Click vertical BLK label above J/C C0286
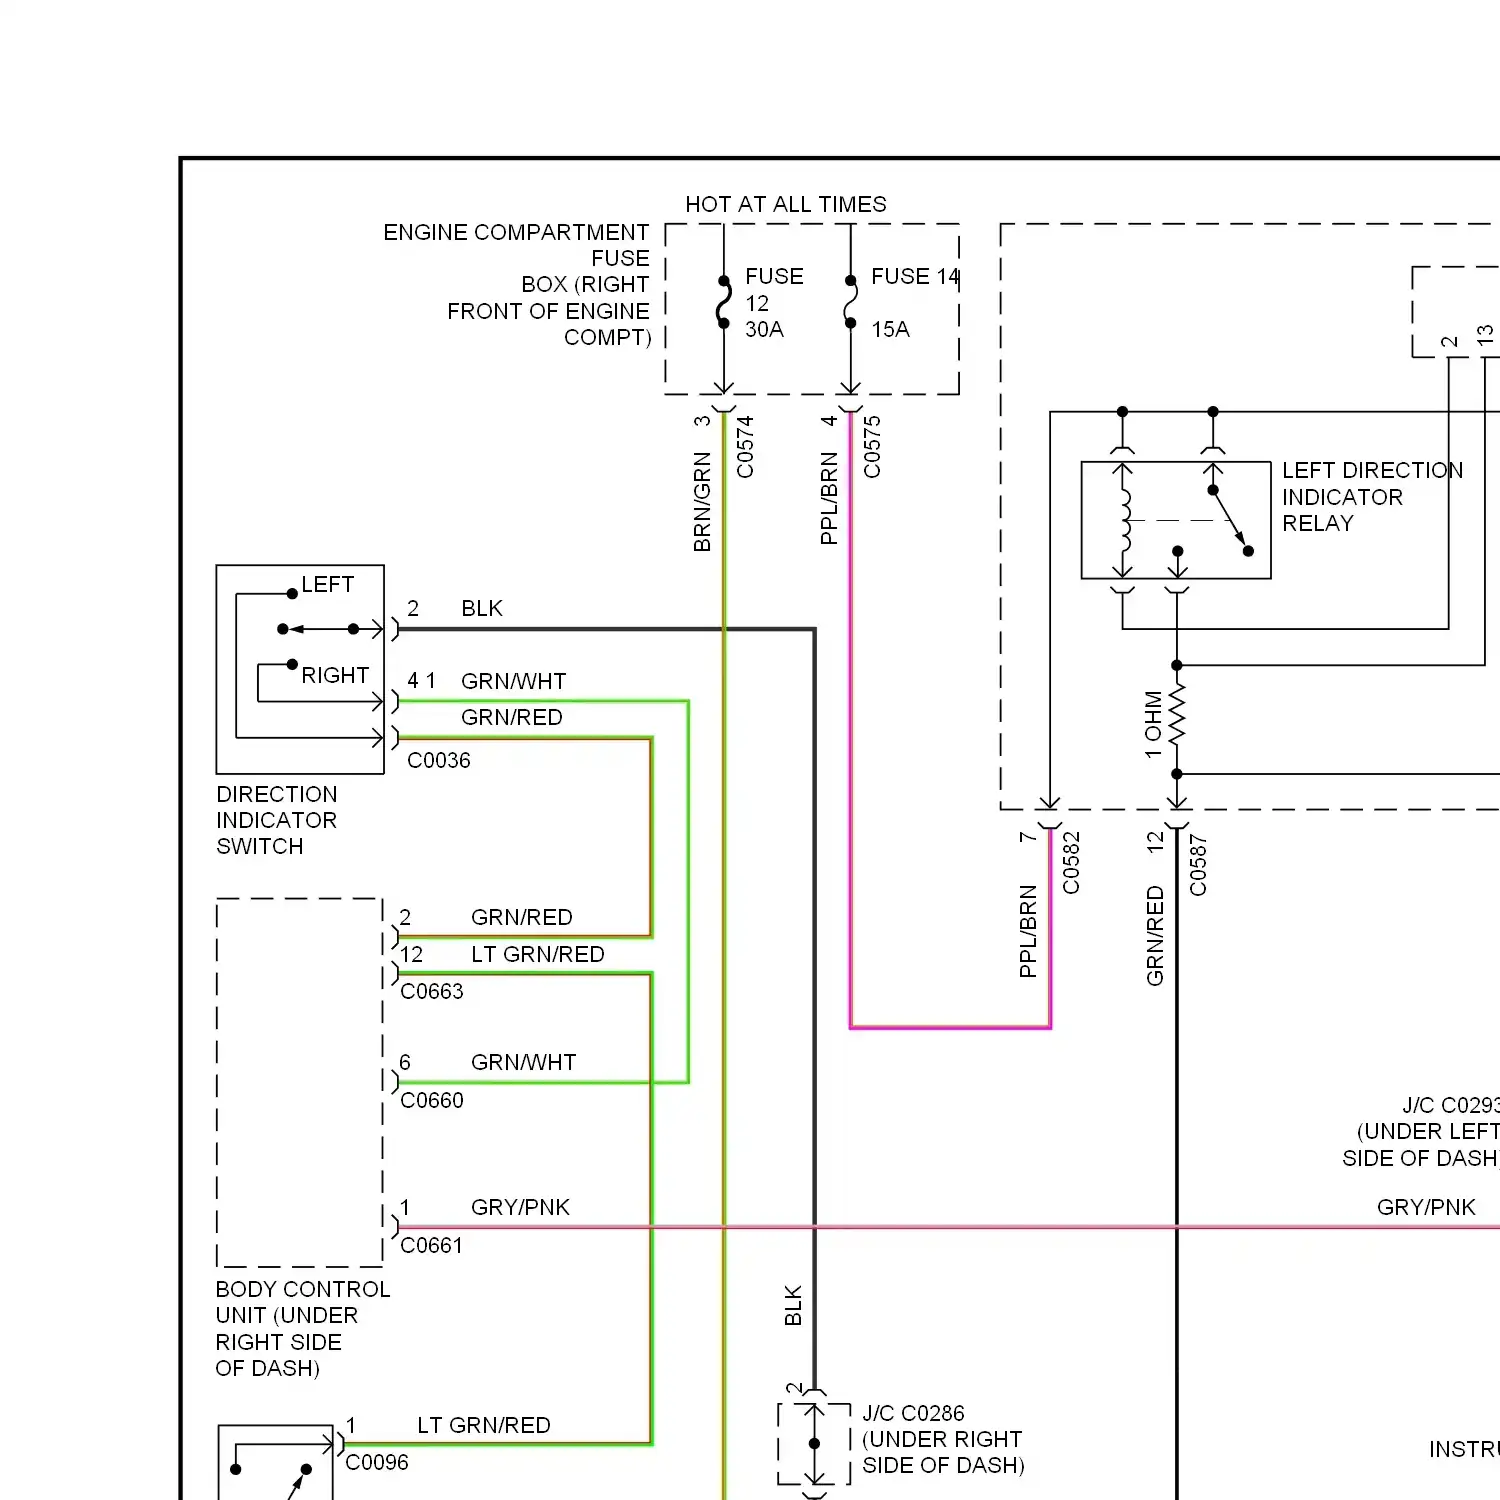This screenshot has height=1500, width=1500. (793, 1306)
